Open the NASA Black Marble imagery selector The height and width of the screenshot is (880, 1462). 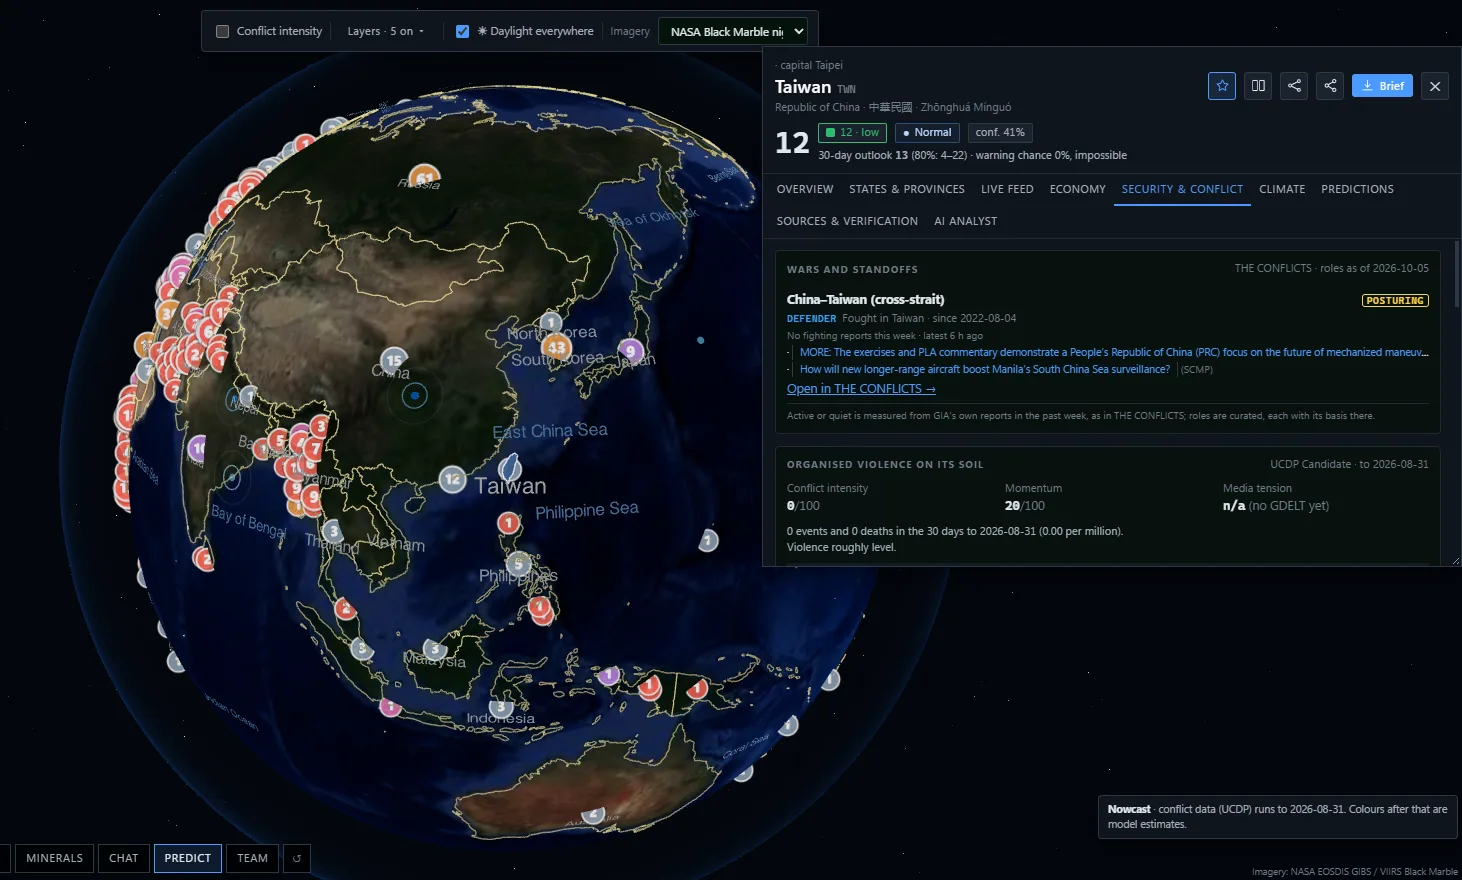(x=734, y=31)
